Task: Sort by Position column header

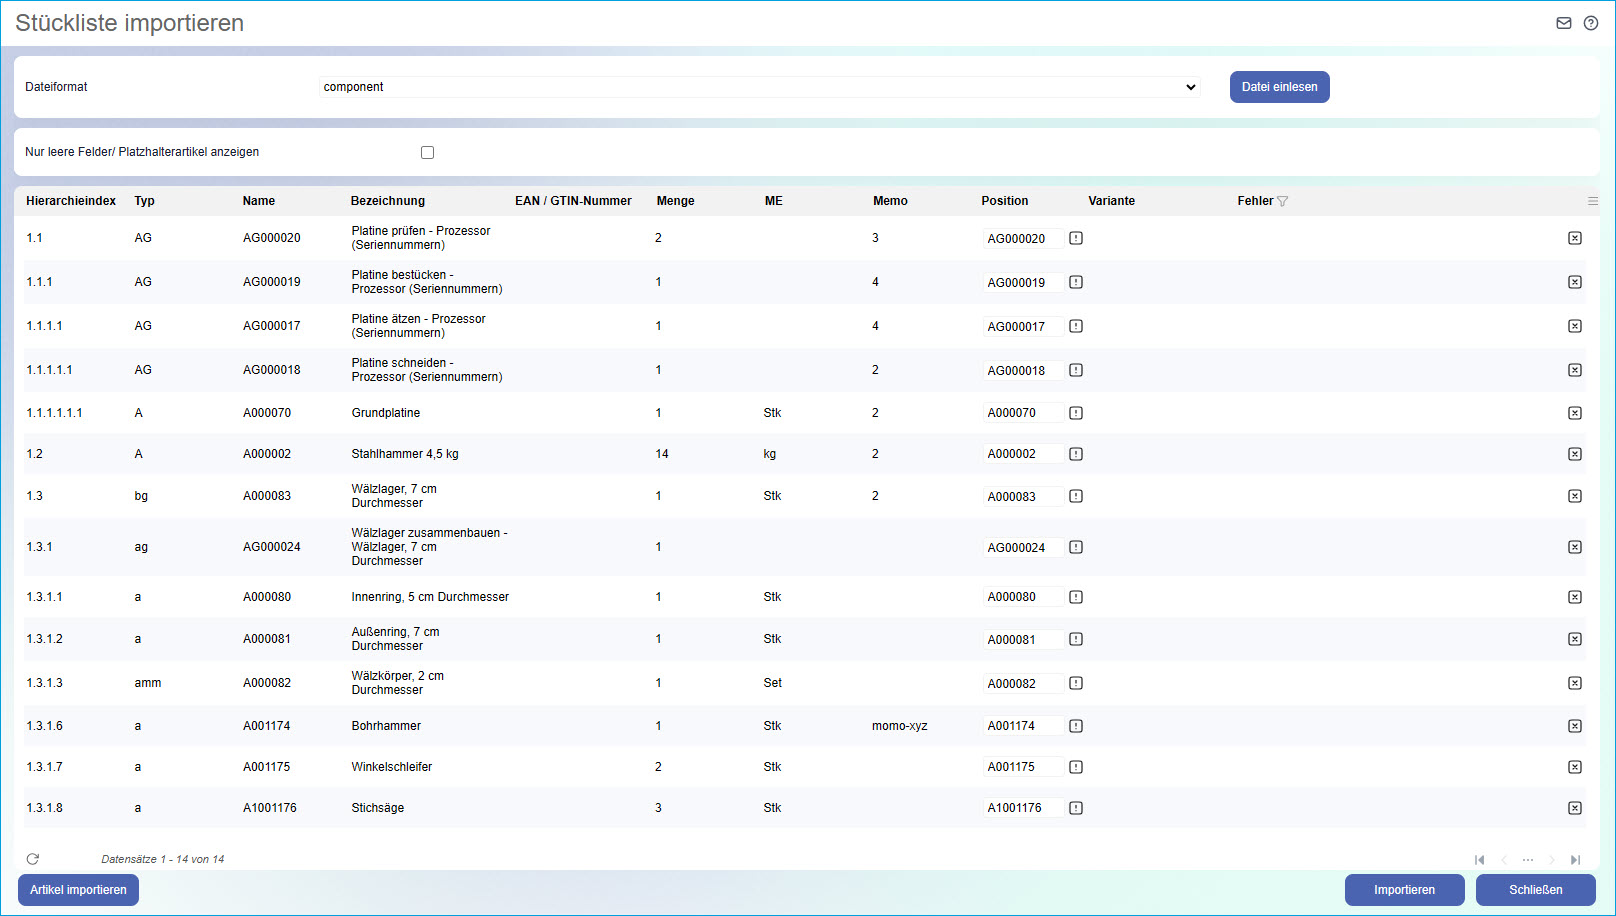Action: tap(1005, 201)
